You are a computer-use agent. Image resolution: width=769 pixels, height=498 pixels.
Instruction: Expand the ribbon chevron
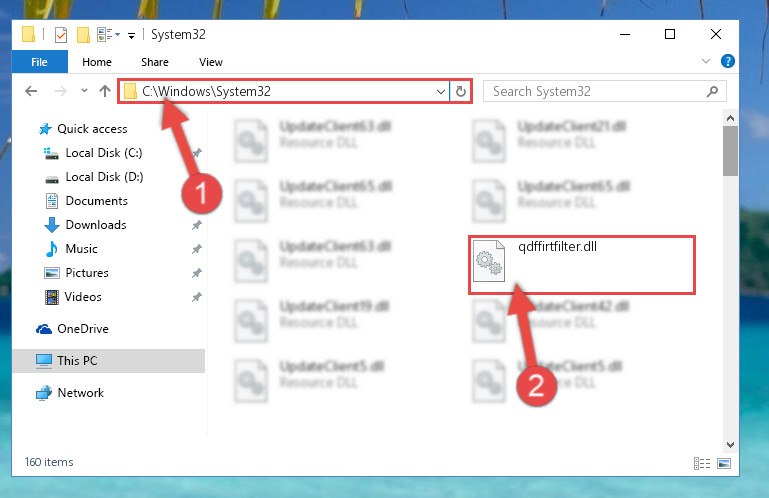[706, 61]
